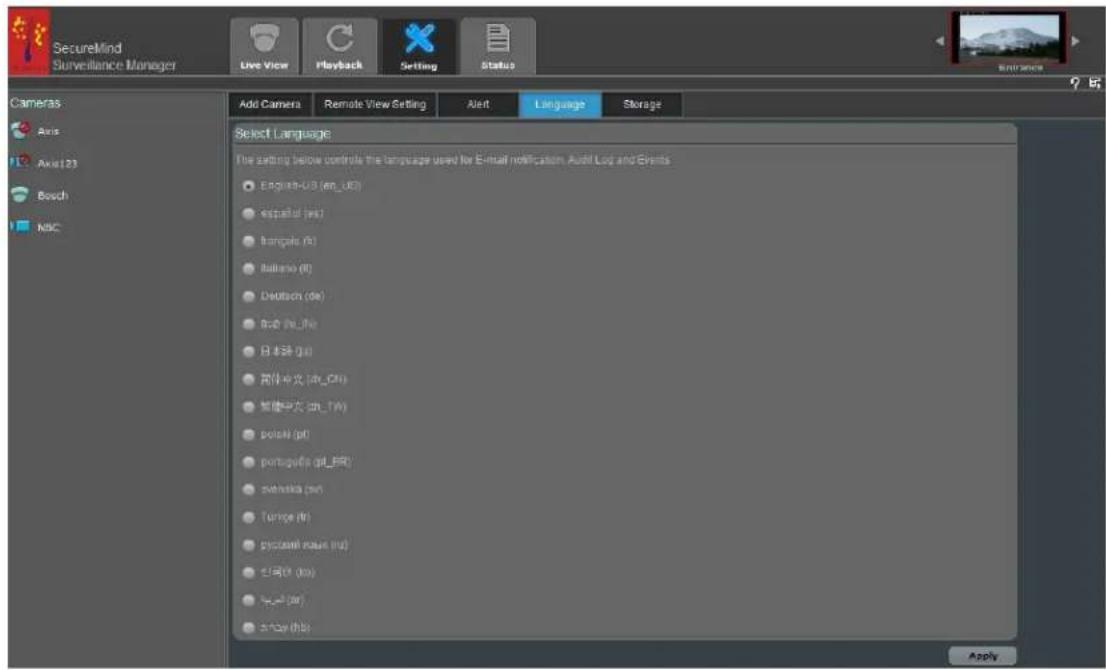1106x670 pixels.
Task: Select español (es) language
Action: click(x=248, y=214)
